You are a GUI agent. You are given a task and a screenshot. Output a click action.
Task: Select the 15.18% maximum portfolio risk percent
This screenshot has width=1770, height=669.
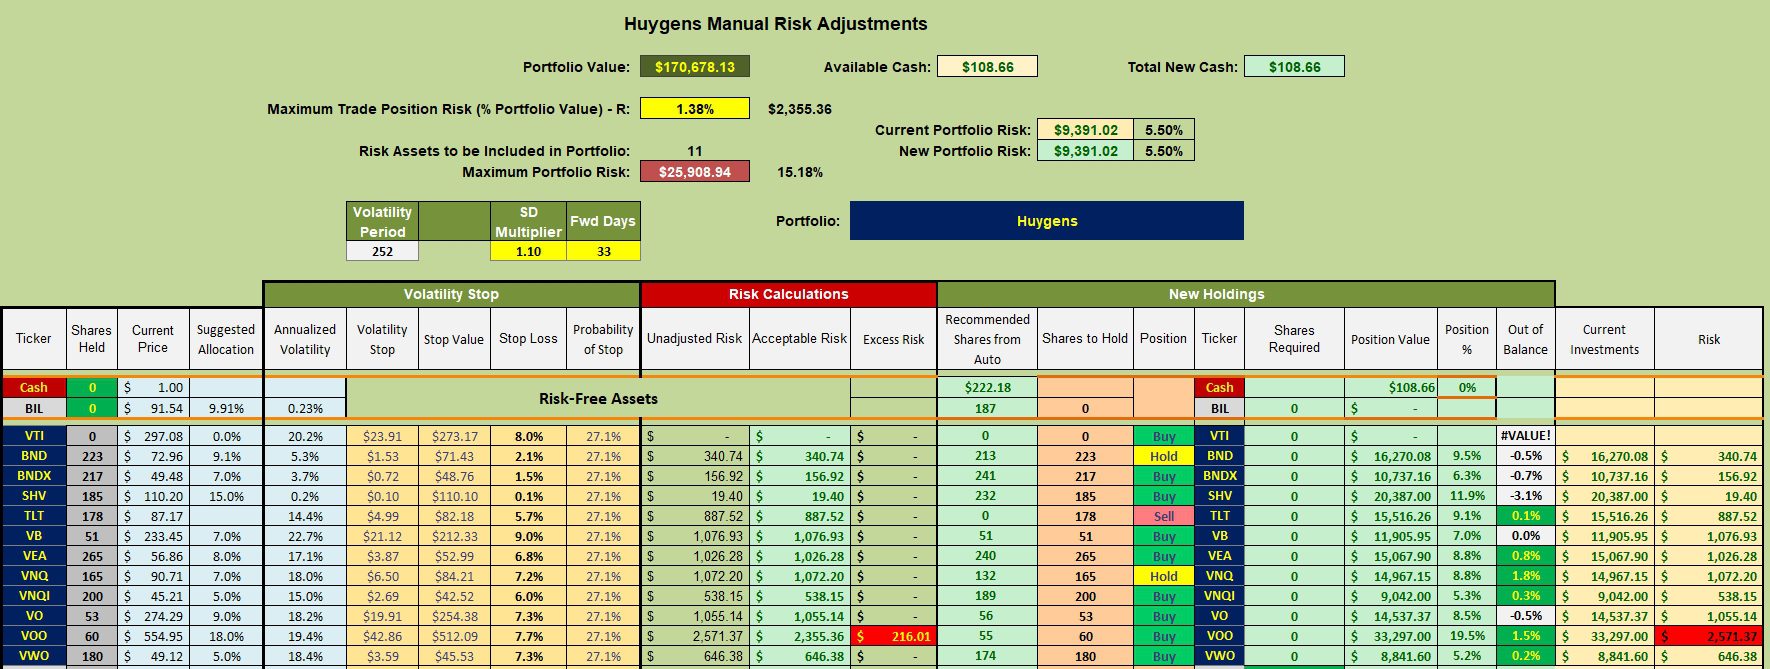coord(800,172)
